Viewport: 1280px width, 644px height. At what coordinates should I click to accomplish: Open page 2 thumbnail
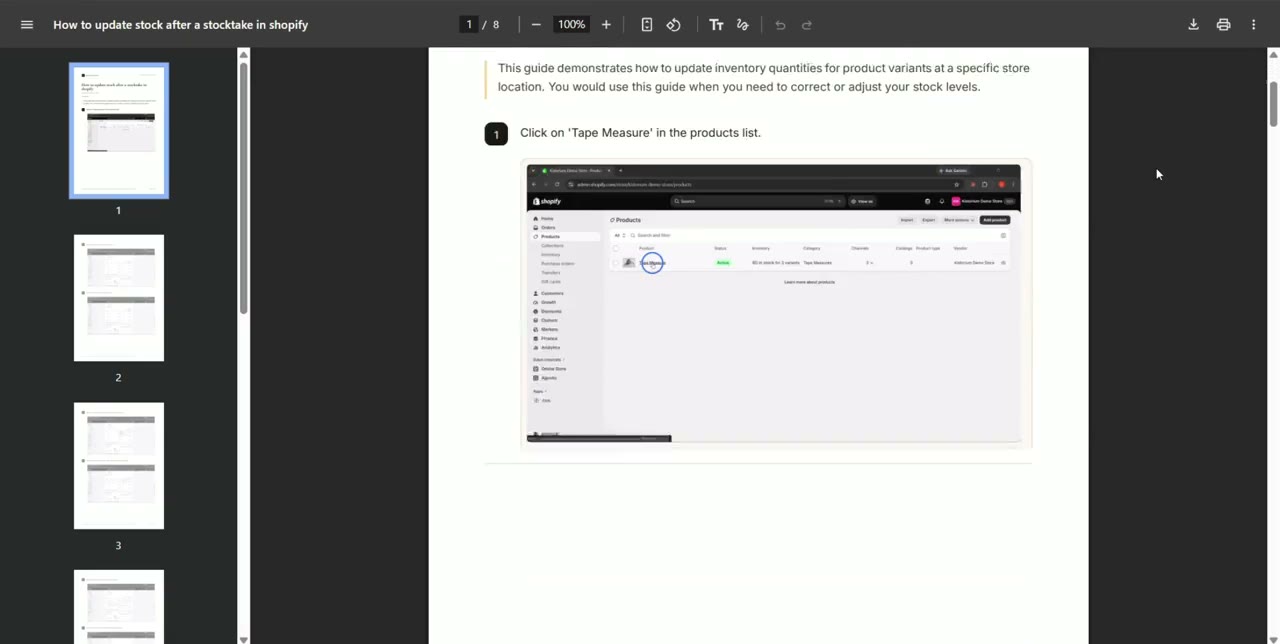pos(119,298)
